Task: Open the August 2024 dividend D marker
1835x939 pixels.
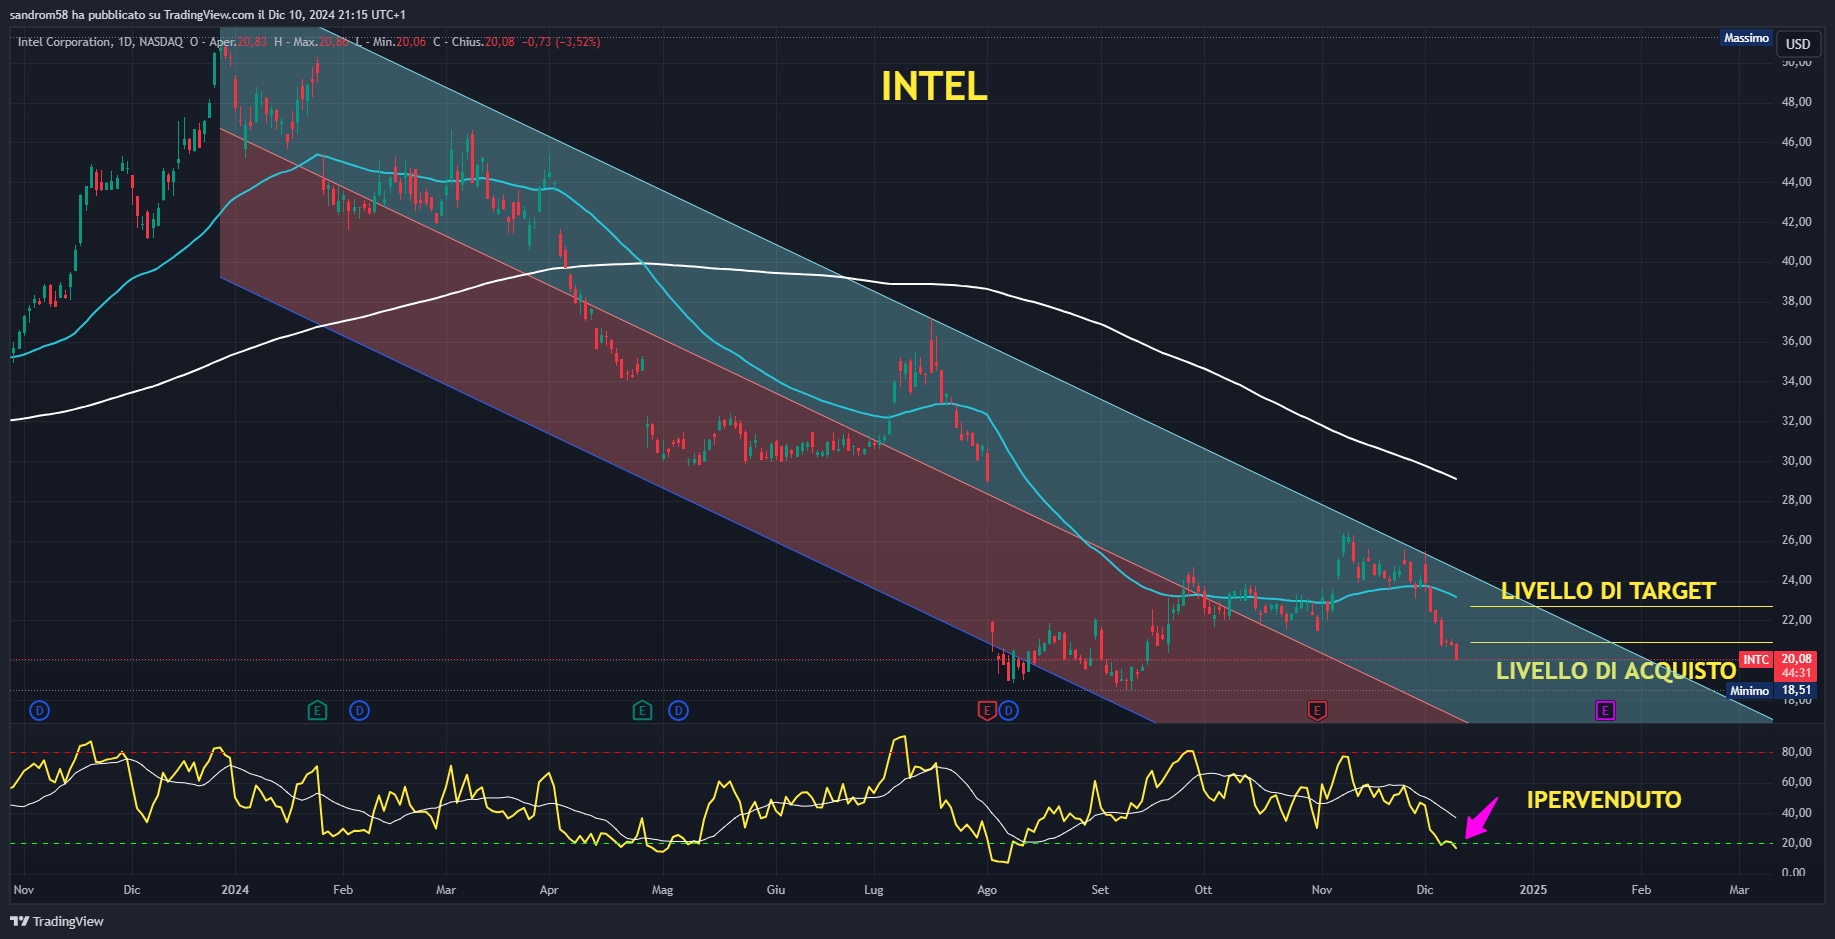Action: click(1008, 711)
